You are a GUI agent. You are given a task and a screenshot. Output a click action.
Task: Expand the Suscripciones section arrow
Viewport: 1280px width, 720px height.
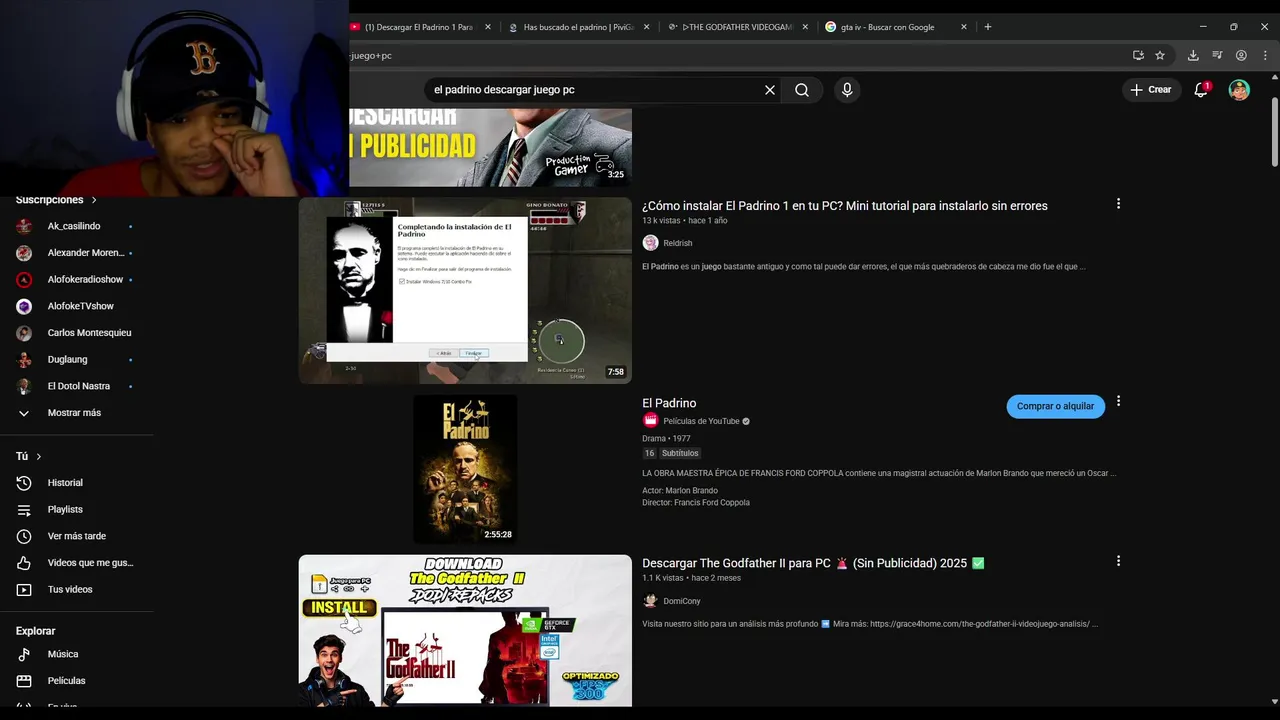coord(94,200)
